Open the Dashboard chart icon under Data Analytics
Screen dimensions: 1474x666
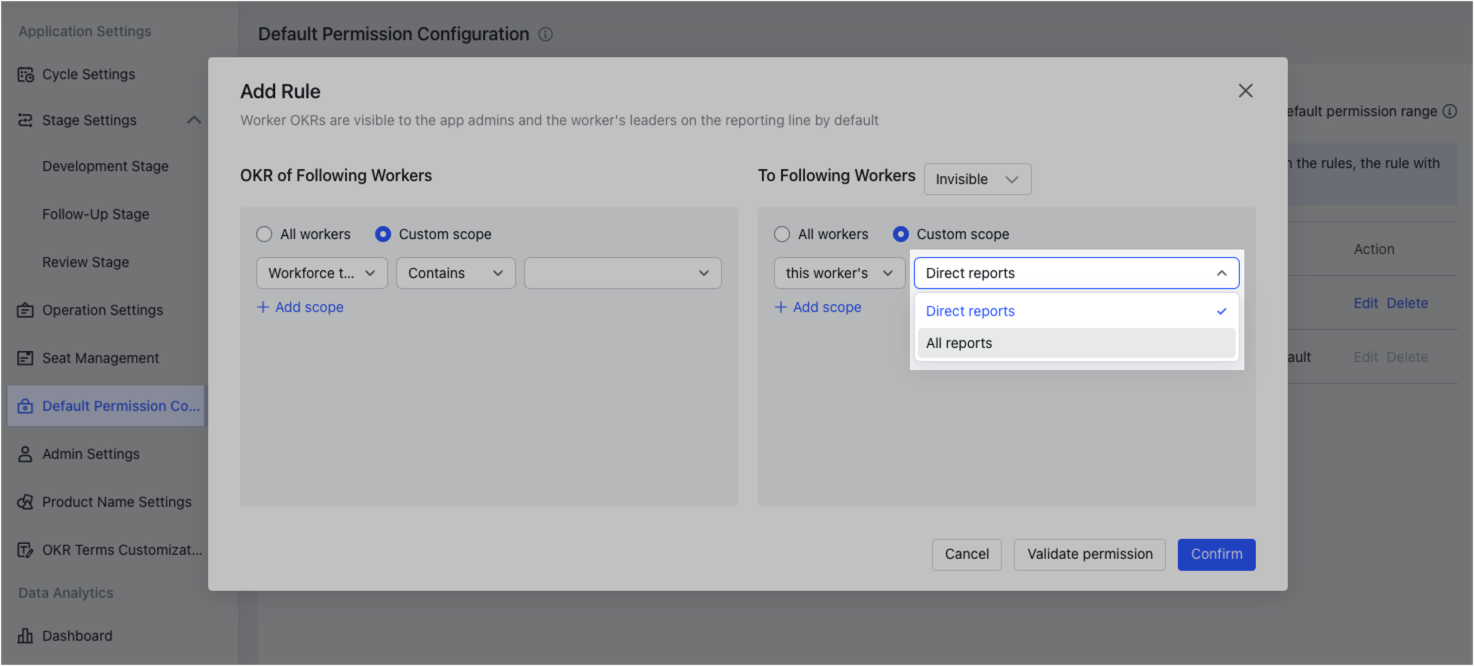(x=24, y=635)
